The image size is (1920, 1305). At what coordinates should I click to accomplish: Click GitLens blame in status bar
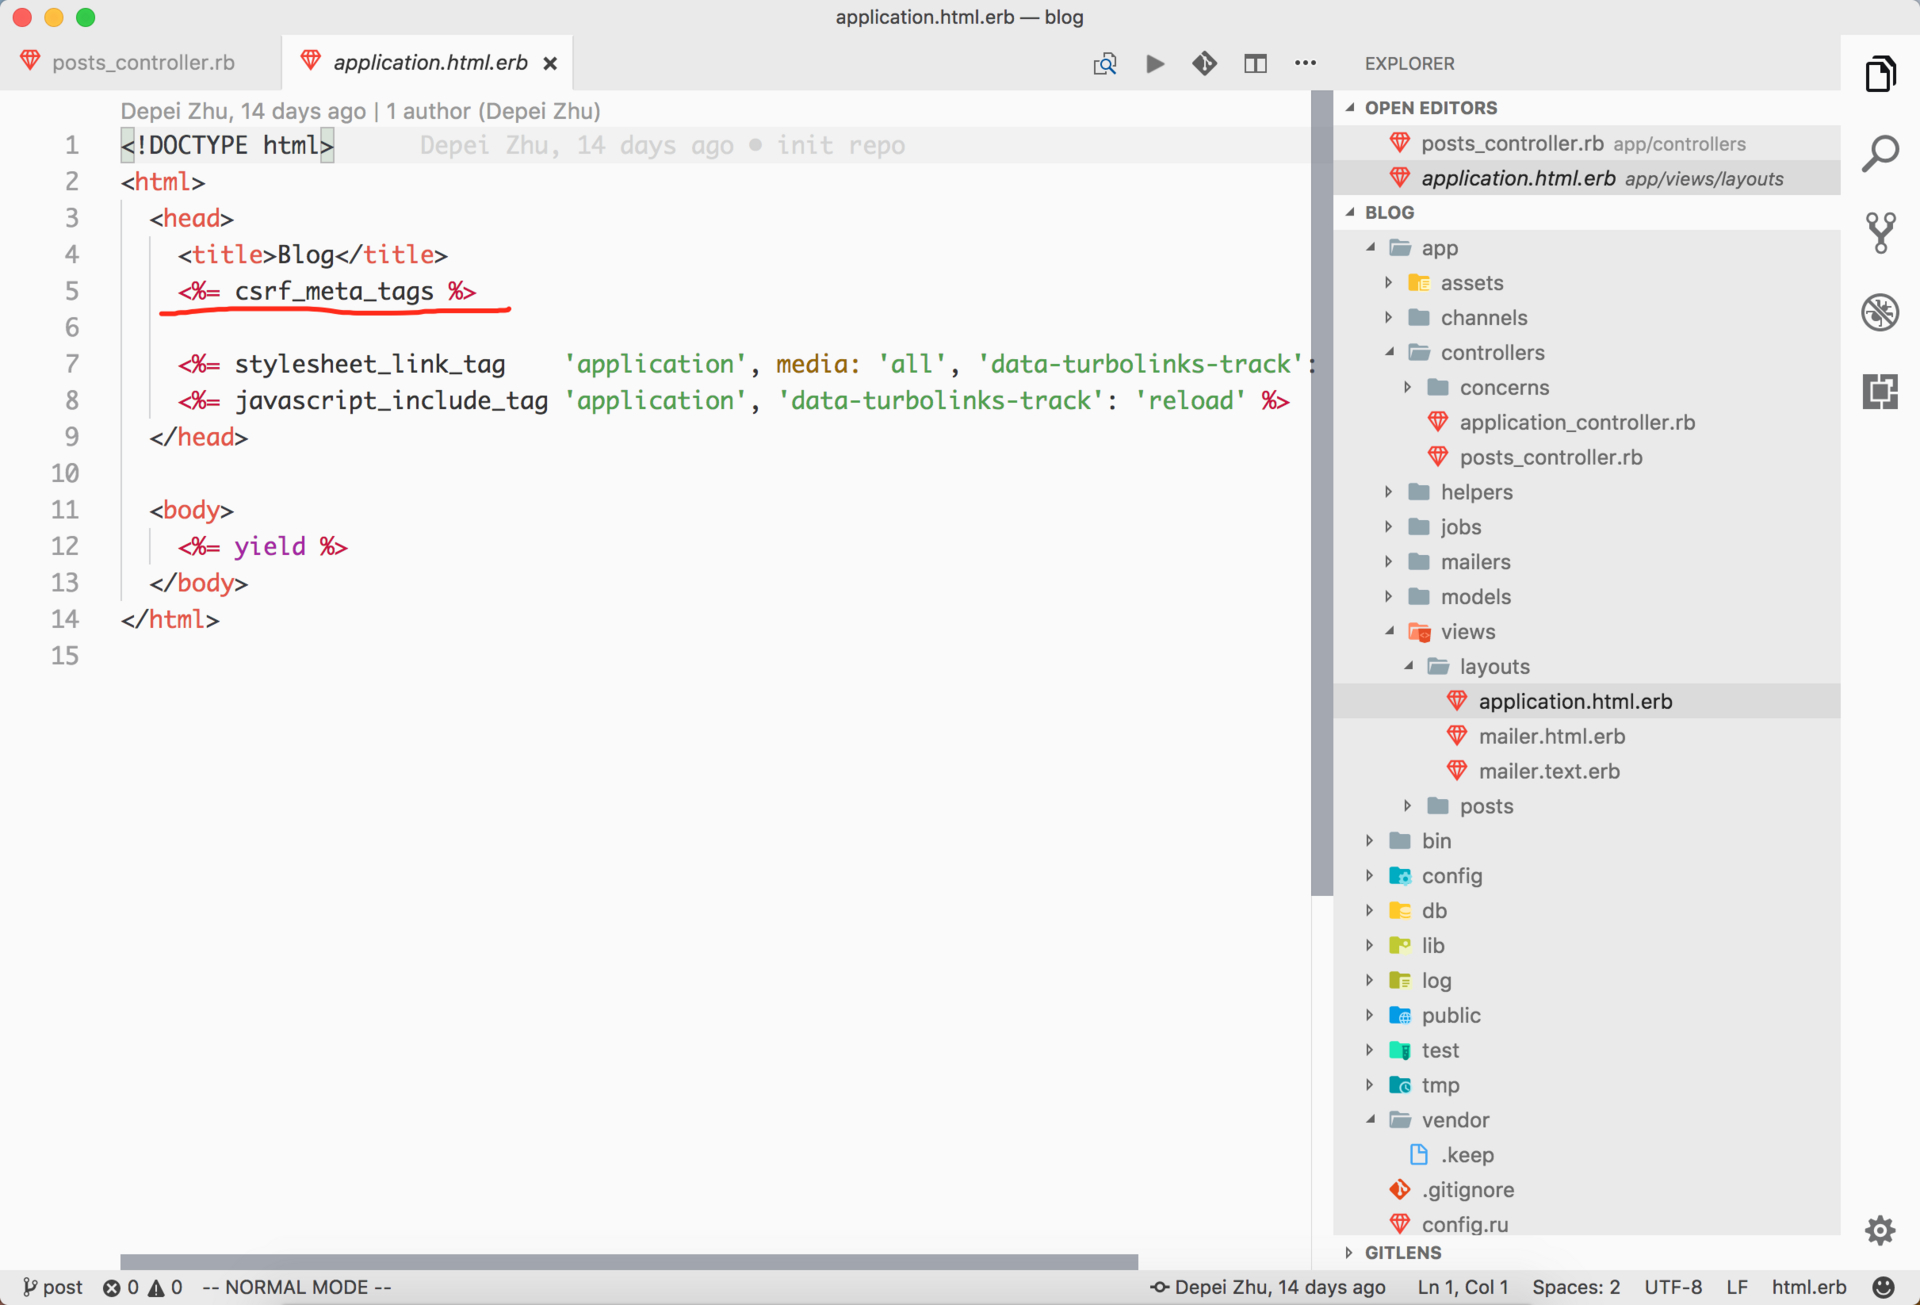click(x=1268, y=1287)
